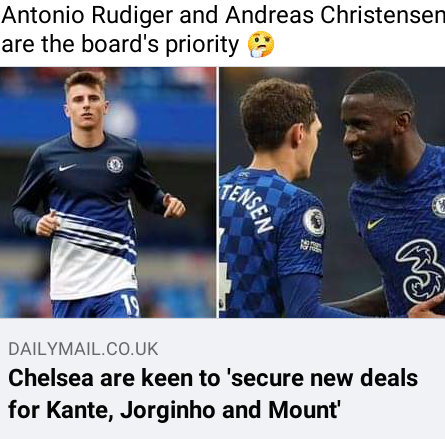The image size is (445, 439).
Task: Click the white Three sponsor logo on the blue jersey
Action: point(420,271)
